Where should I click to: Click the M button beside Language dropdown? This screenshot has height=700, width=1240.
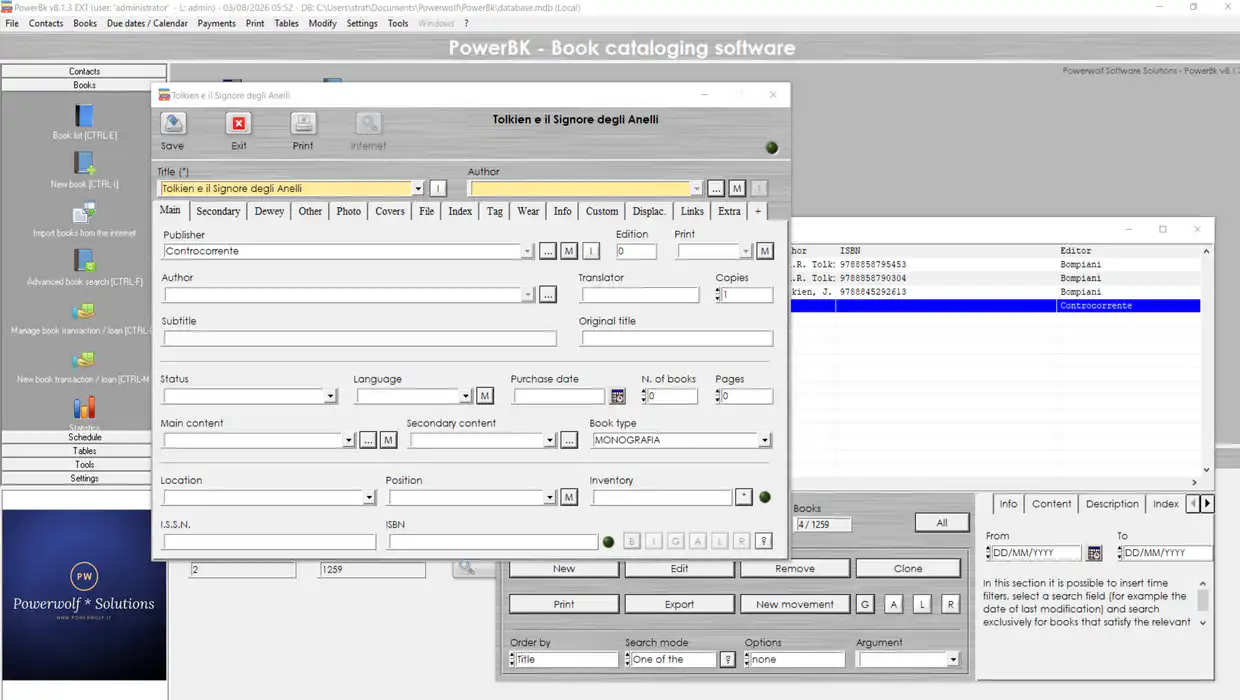tap(485, 396)
